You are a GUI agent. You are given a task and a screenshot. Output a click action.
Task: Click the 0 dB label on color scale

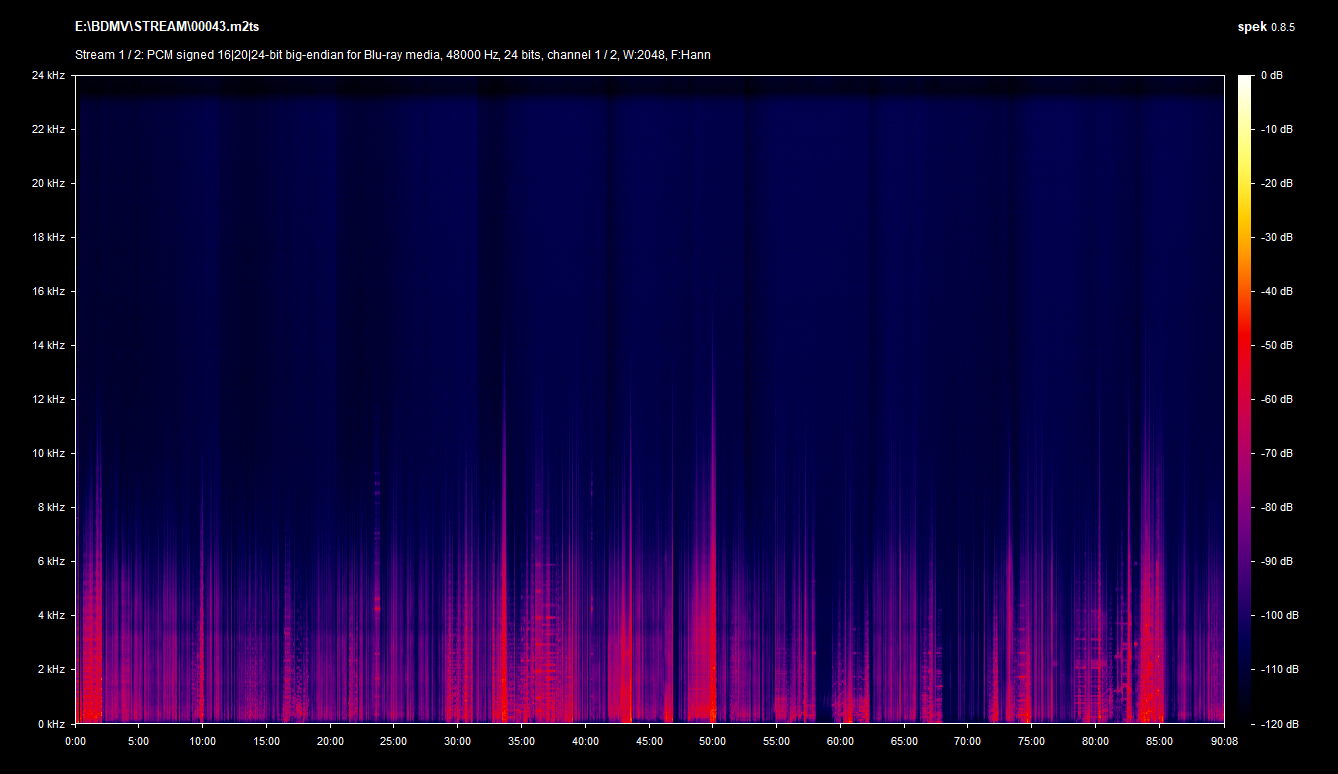[1271, 76]
